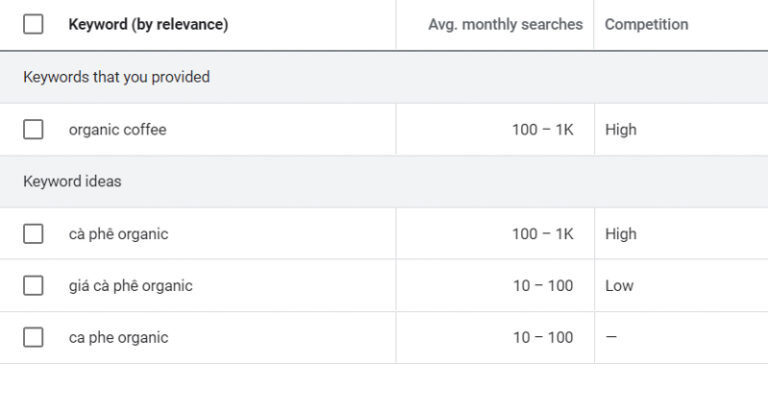Click the dash competition value for 'ca phe organic'
The height and width of the screenshot is (412, 768).
tap(611, 337)
